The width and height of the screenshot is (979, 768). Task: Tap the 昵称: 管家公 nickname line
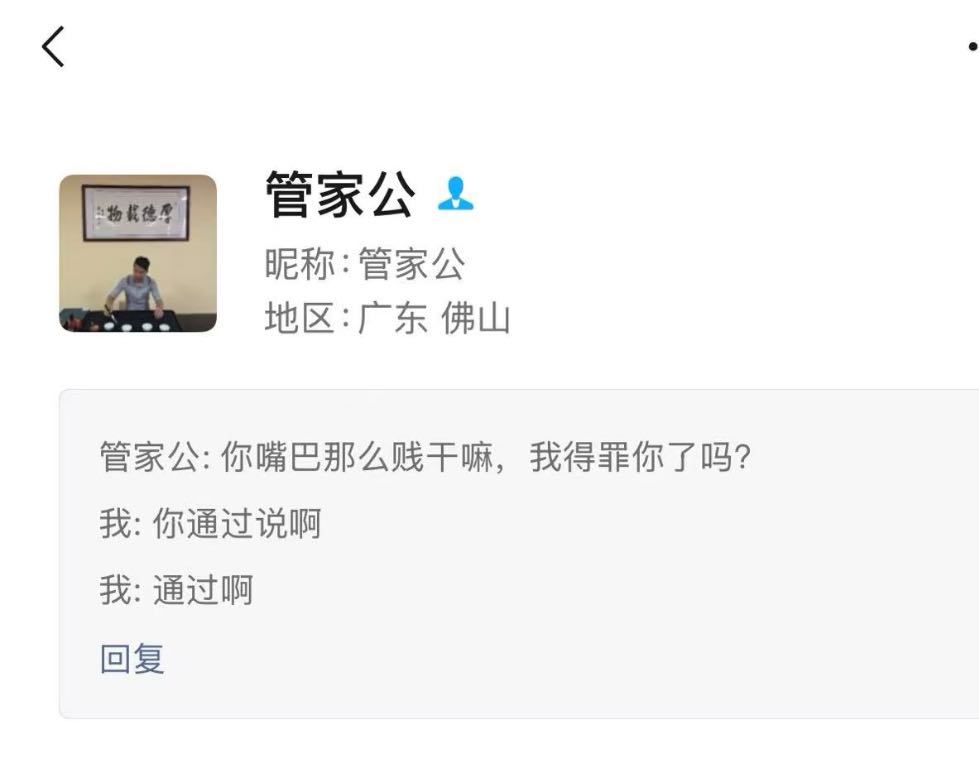pos(365,263)
